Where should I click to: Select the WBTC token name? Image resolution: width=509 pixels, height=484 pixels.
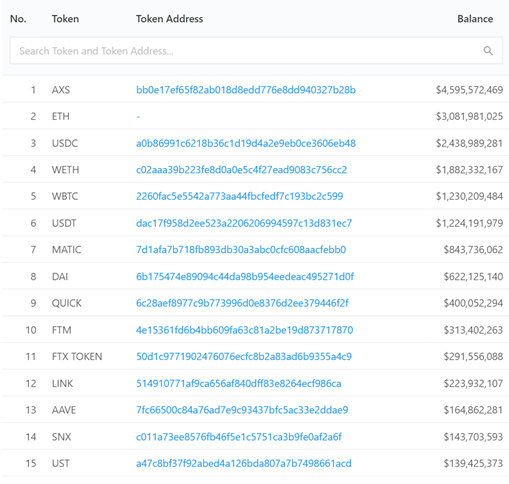tap(65, 196)
